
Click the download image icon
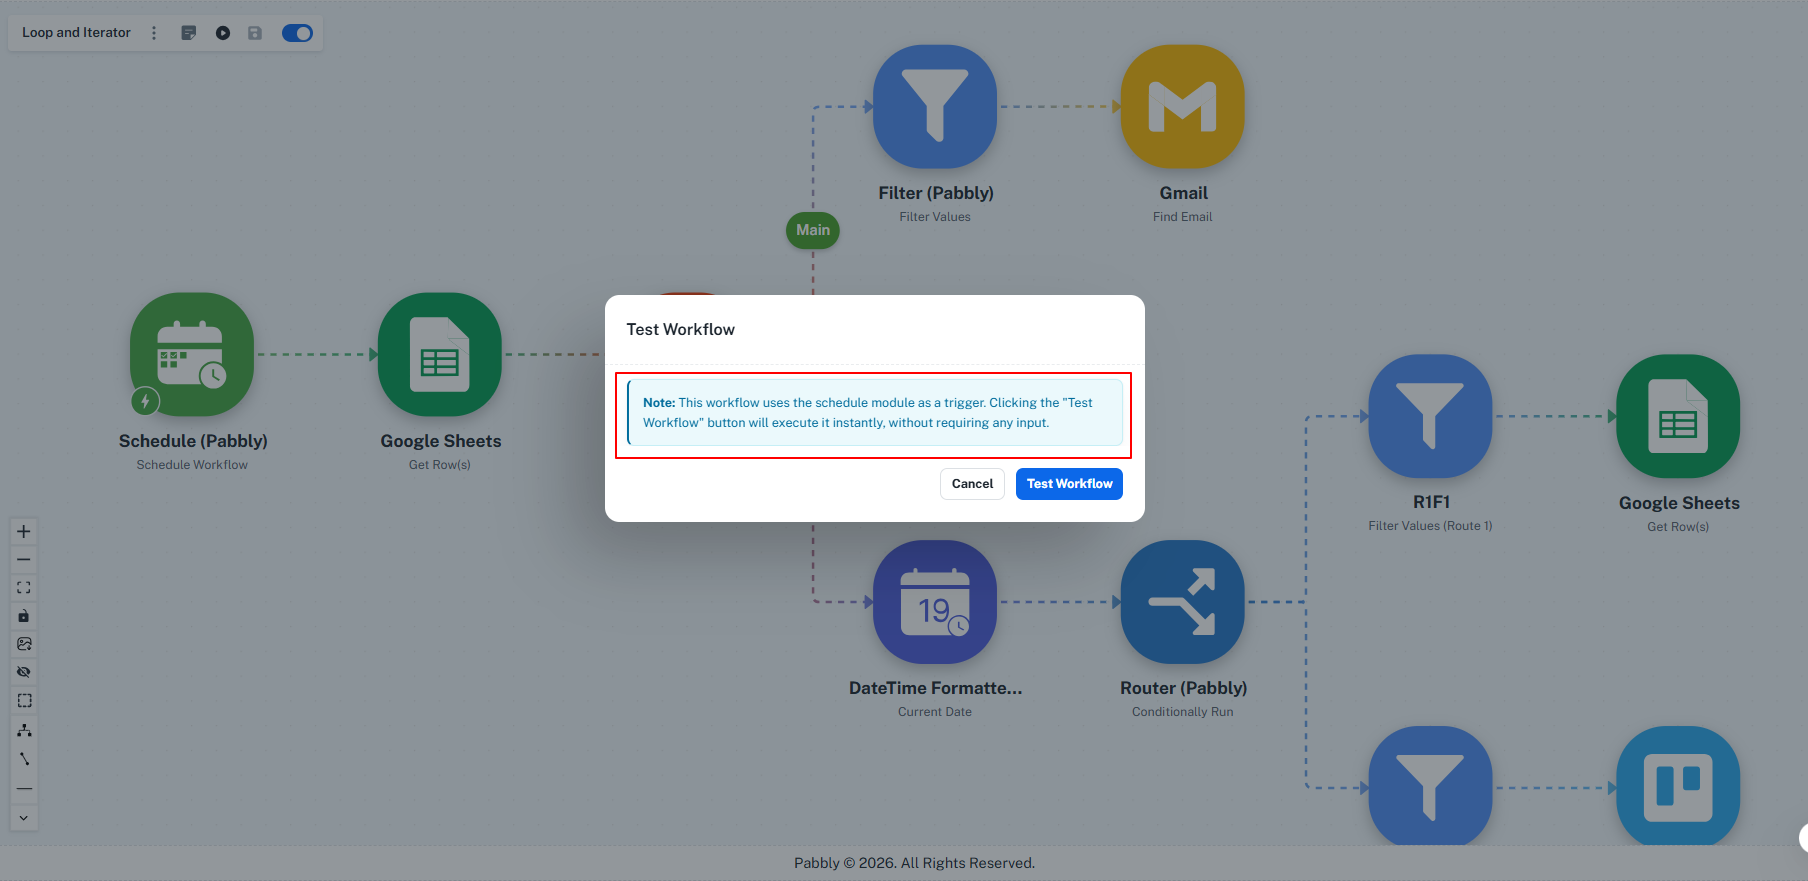pos(24,644)
